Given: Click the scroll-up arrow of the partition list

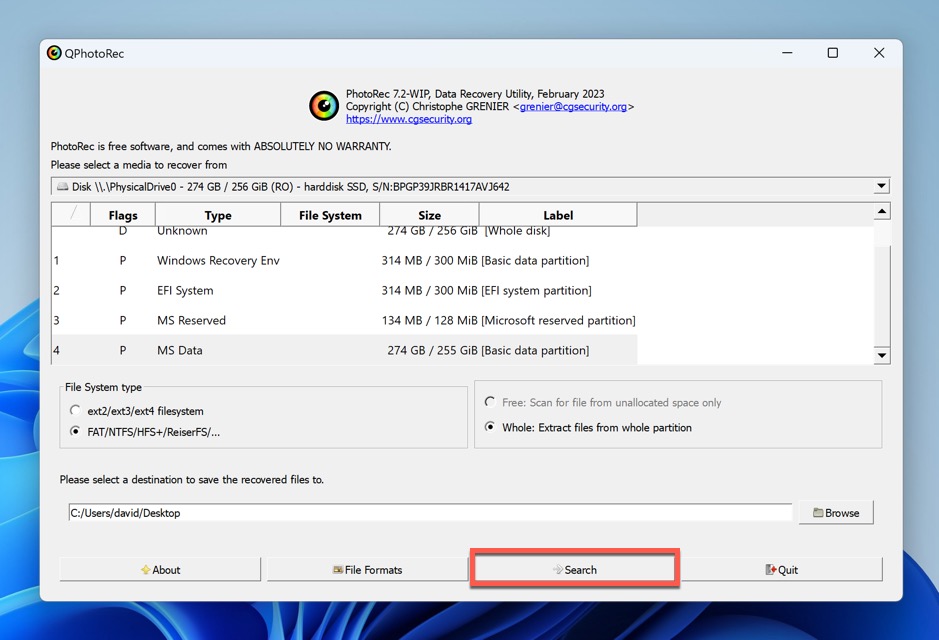Looking at the screenshot, I should pyautogui.click(x=881, y=210).
